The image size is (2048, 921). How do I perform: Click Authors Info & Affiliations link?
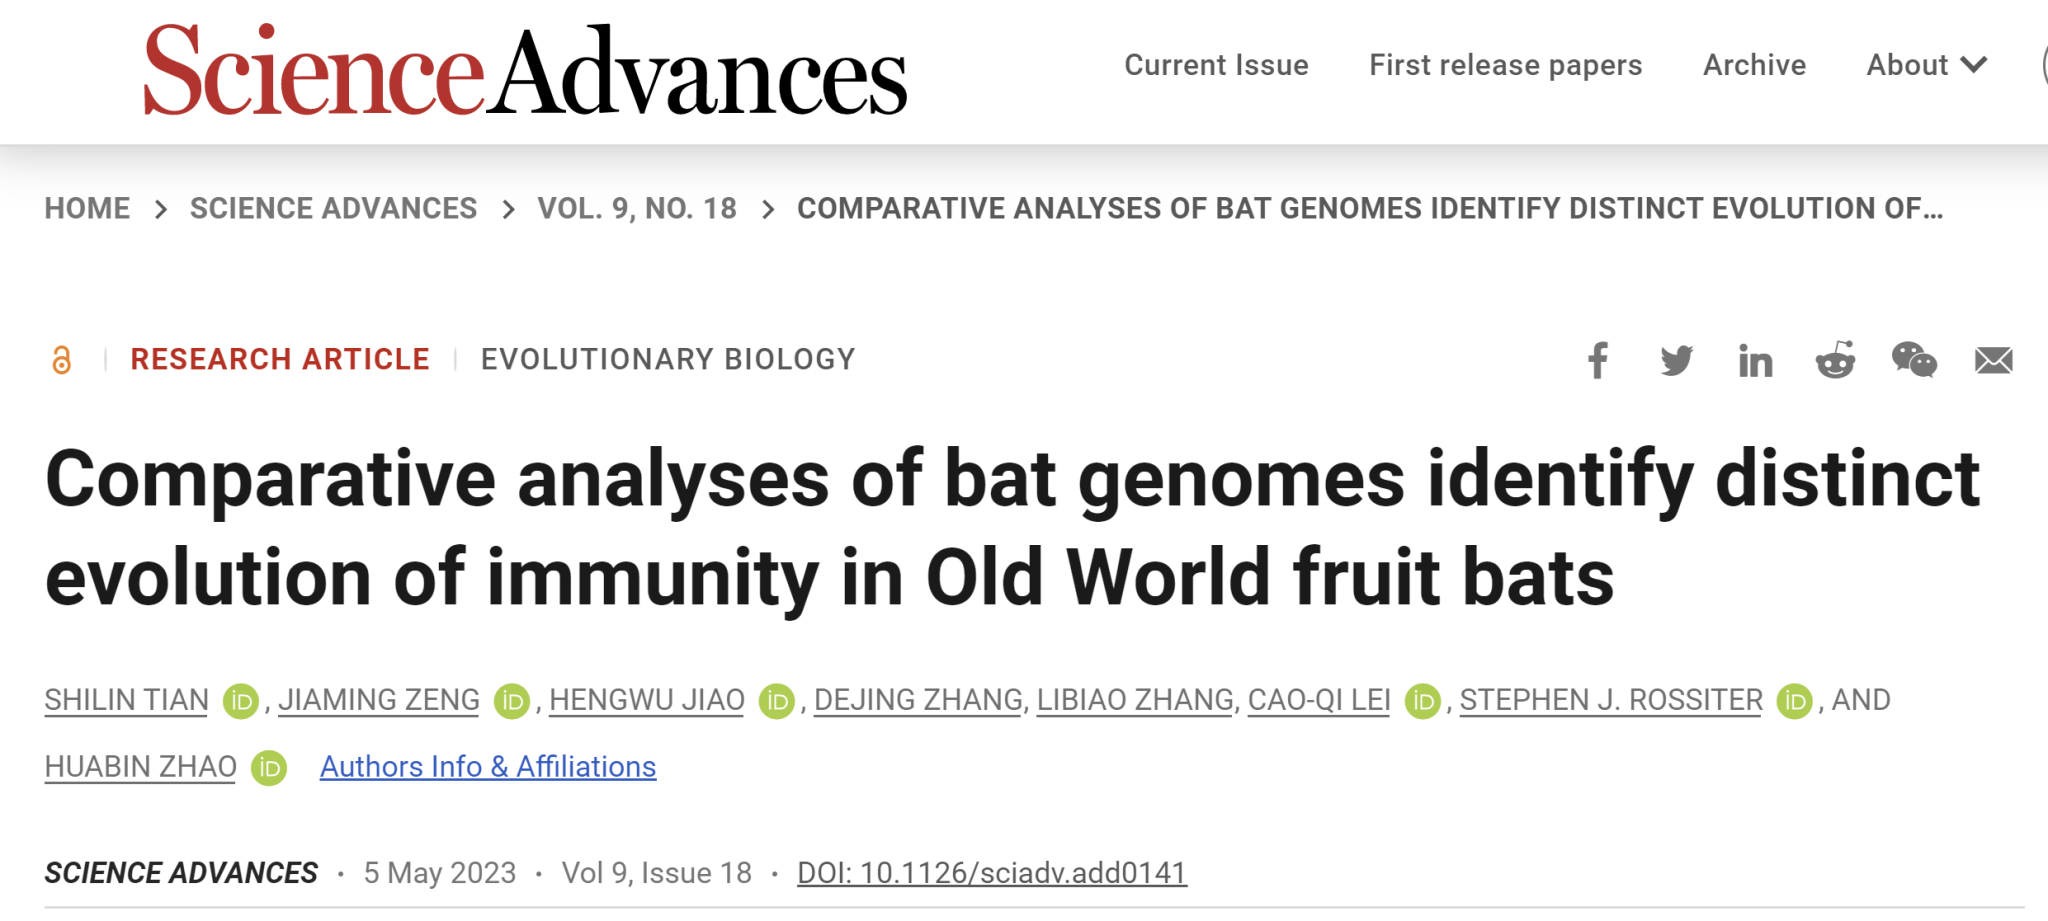[x=488, y=767]
